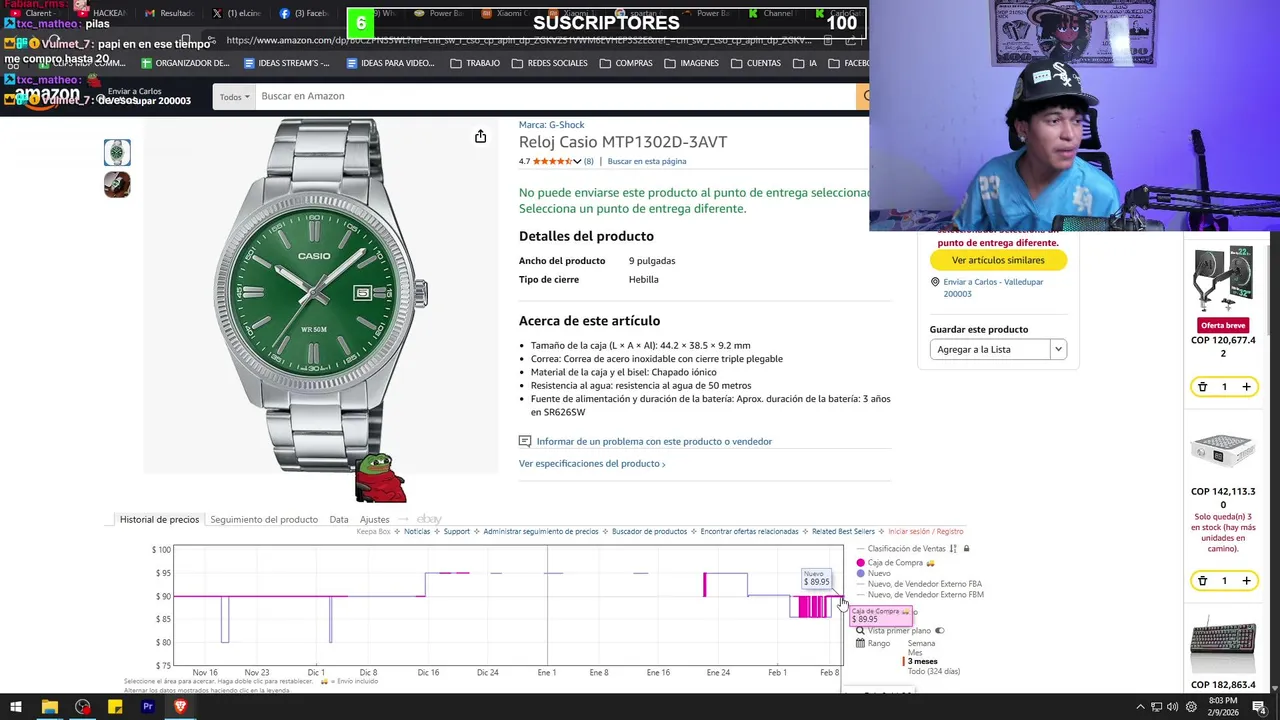Click Ver artículos similares yellow button

click(x=998, y=260)
